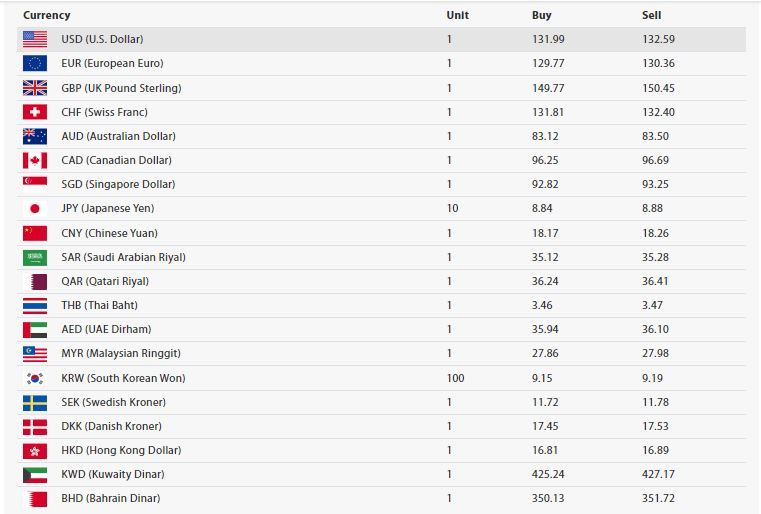
Task: Click the JPY unit value 10
Action: pyautogui.click(x=452, y=208)
